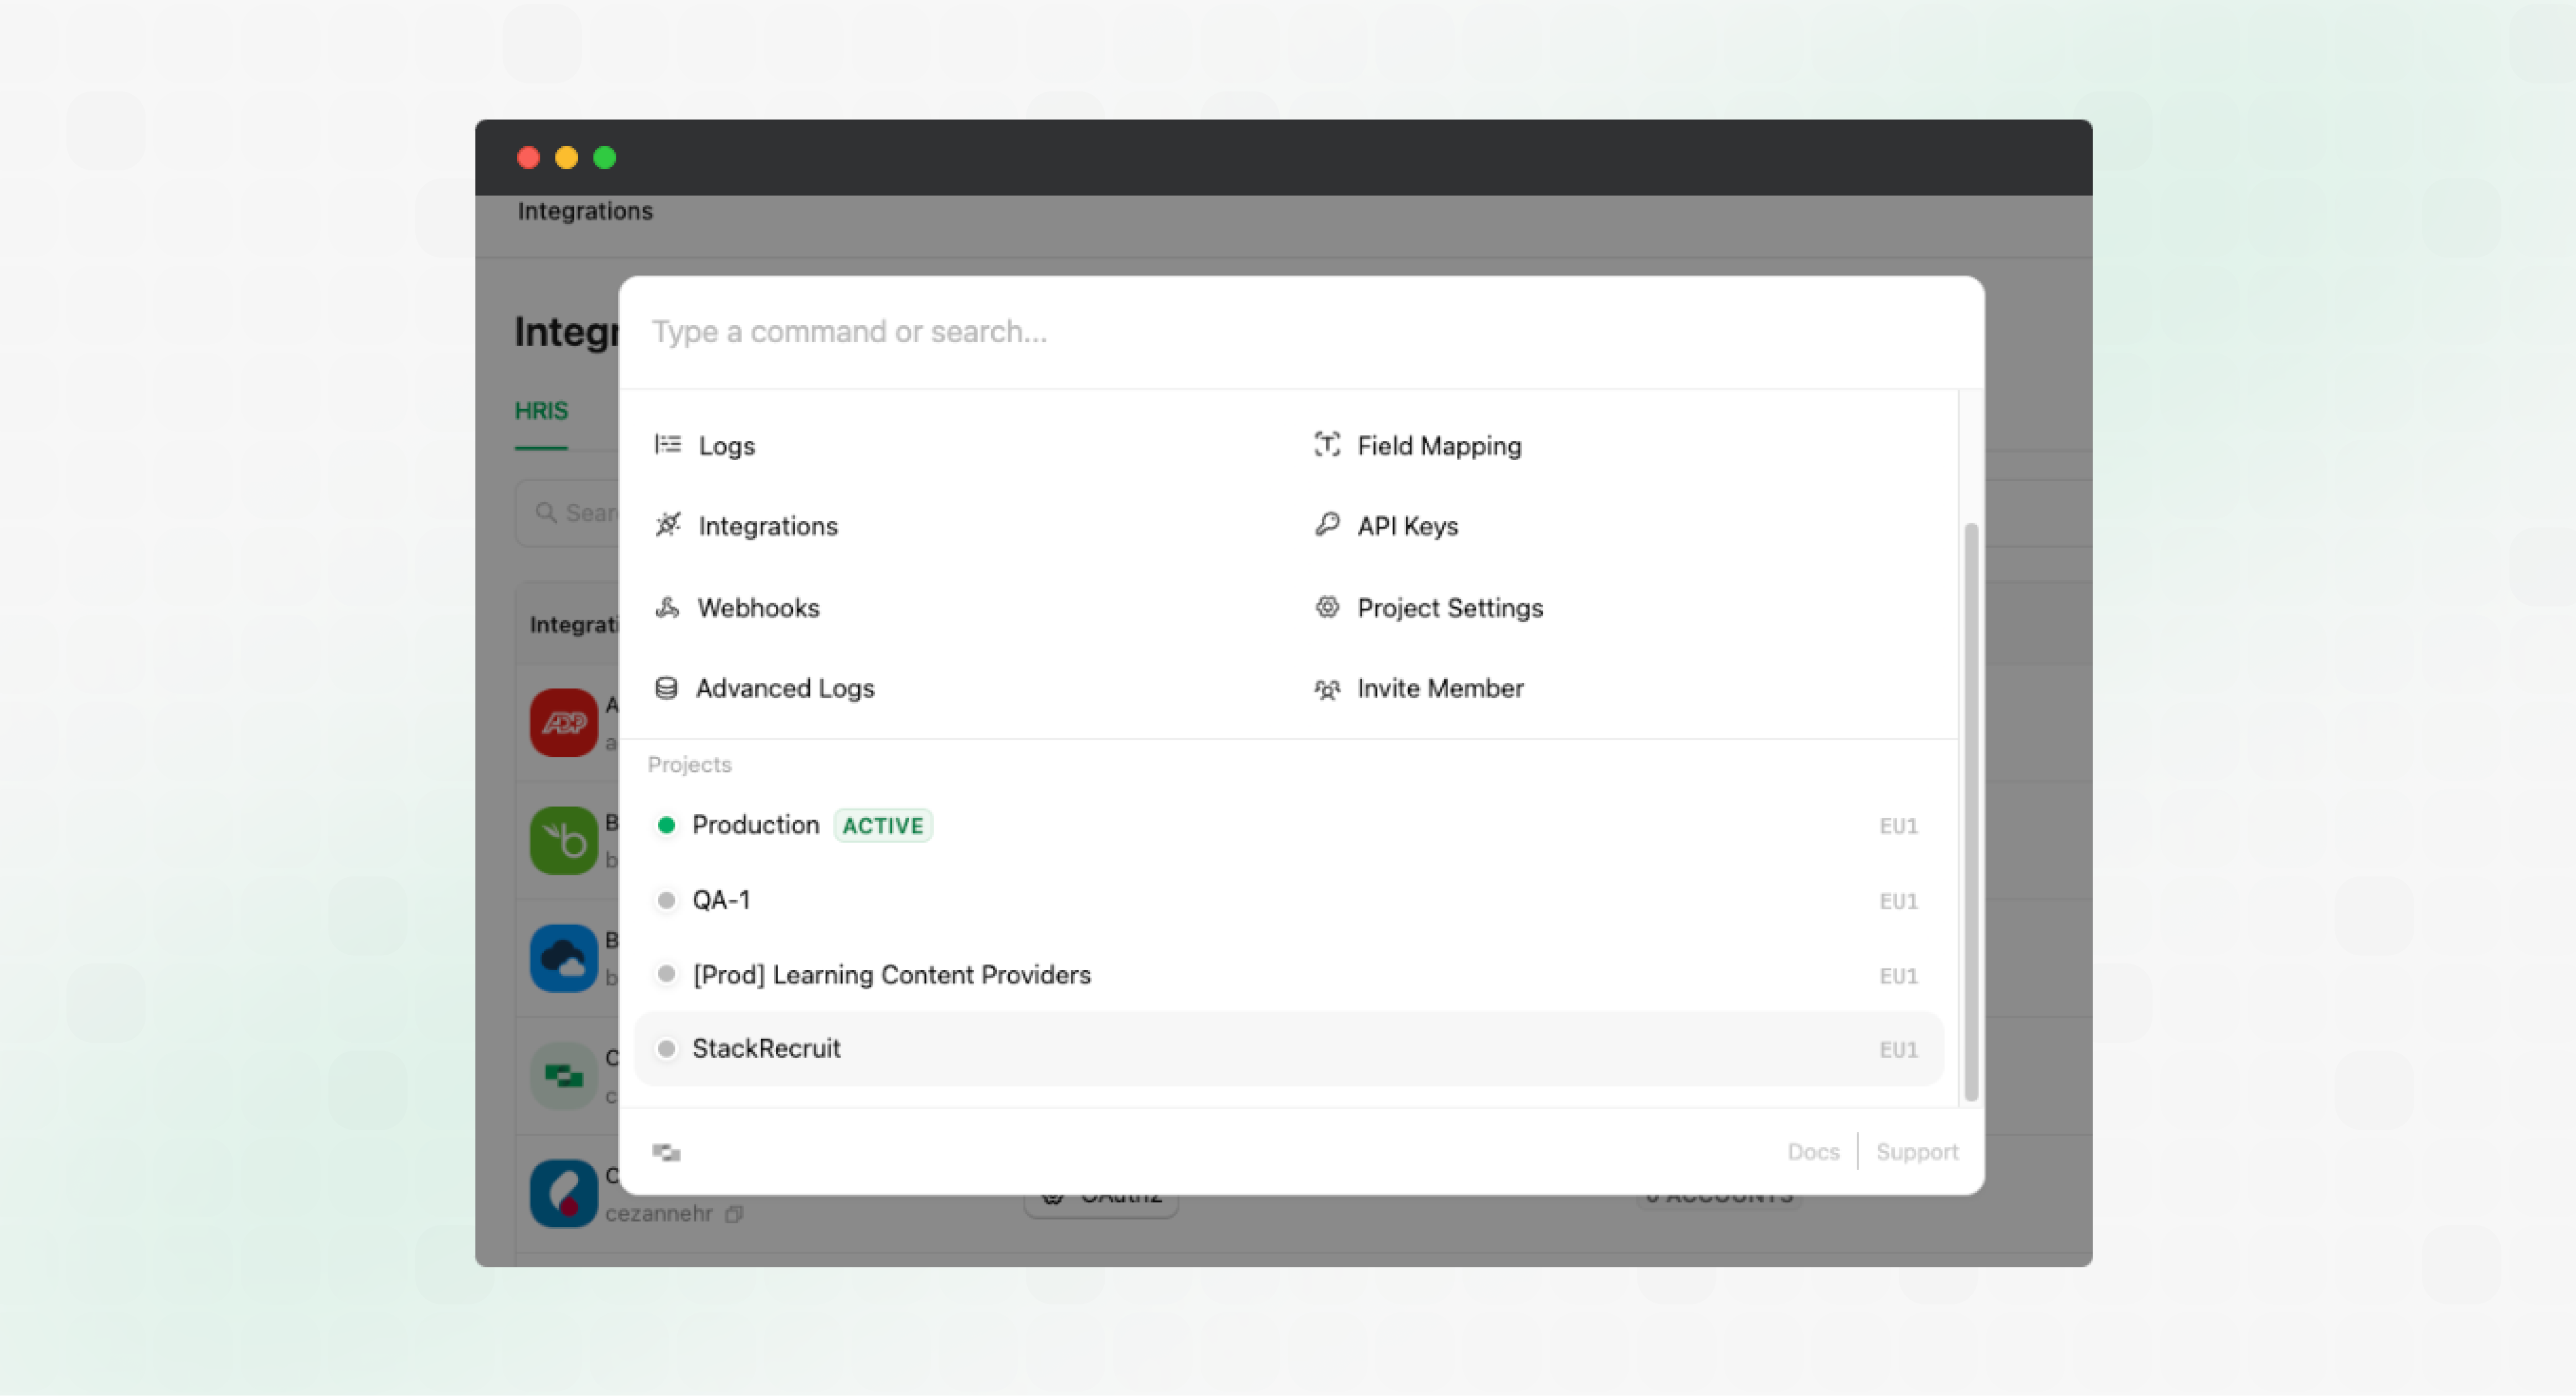
Task: Switch to Production project
Action: pos(1289,825)
